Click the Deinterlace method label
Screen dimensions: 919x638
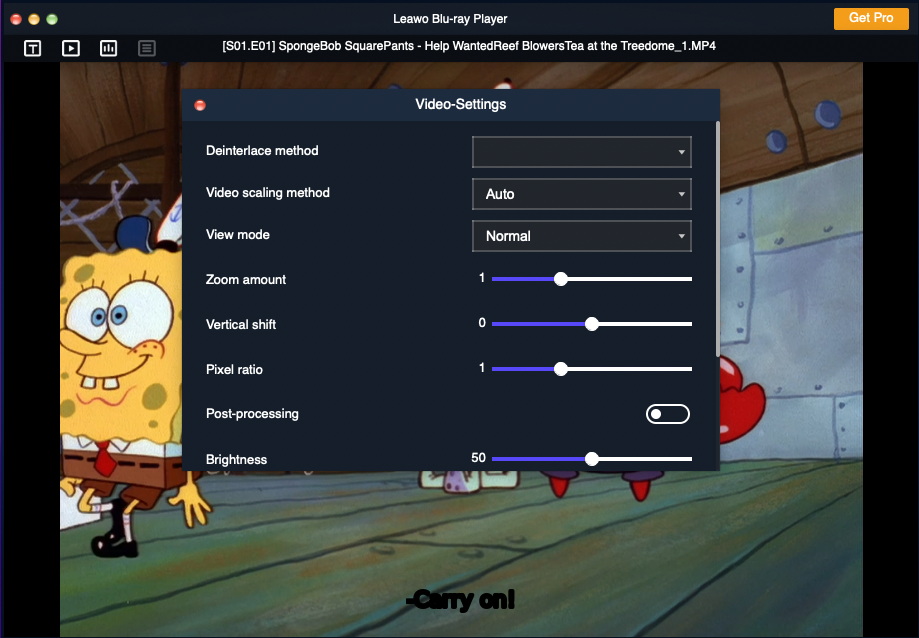pos(262,151)
